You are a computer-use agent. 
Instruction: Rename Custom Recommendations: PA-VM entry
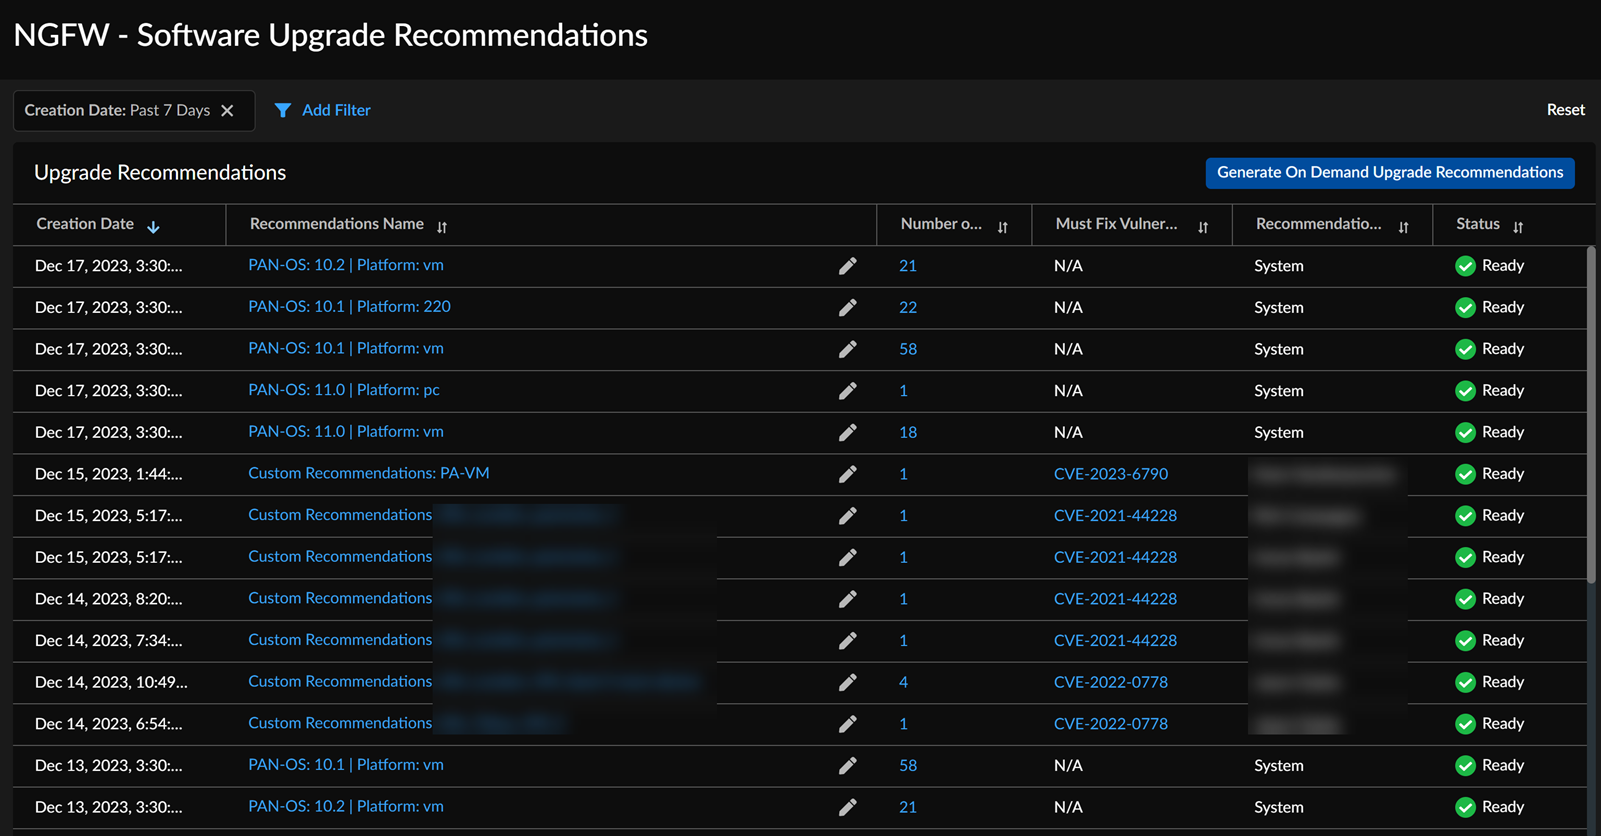click(847, 474)
